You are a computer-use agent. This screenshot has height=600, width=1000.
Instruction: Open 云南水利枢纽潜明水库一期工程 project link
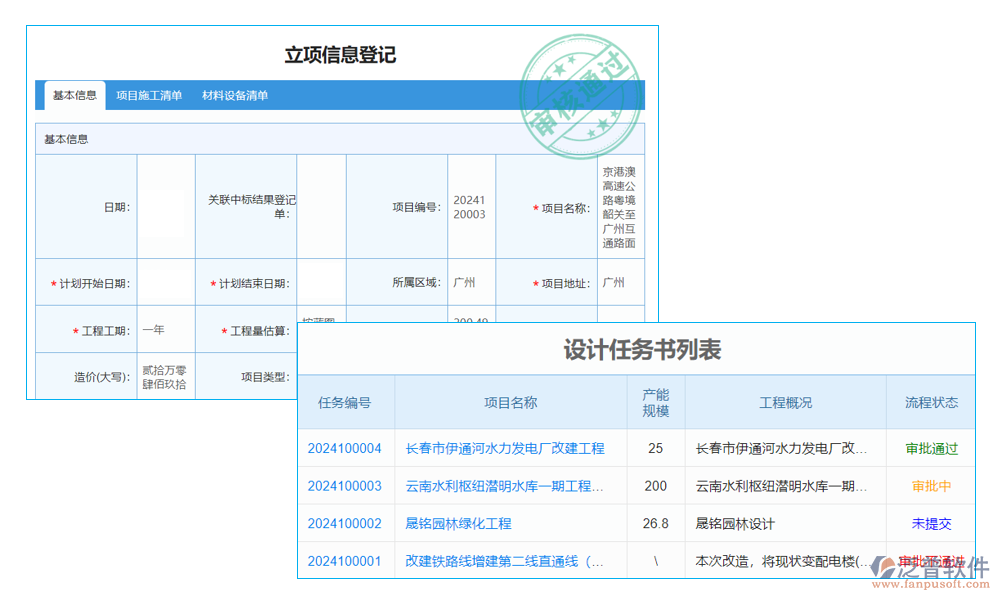(504, 486)
